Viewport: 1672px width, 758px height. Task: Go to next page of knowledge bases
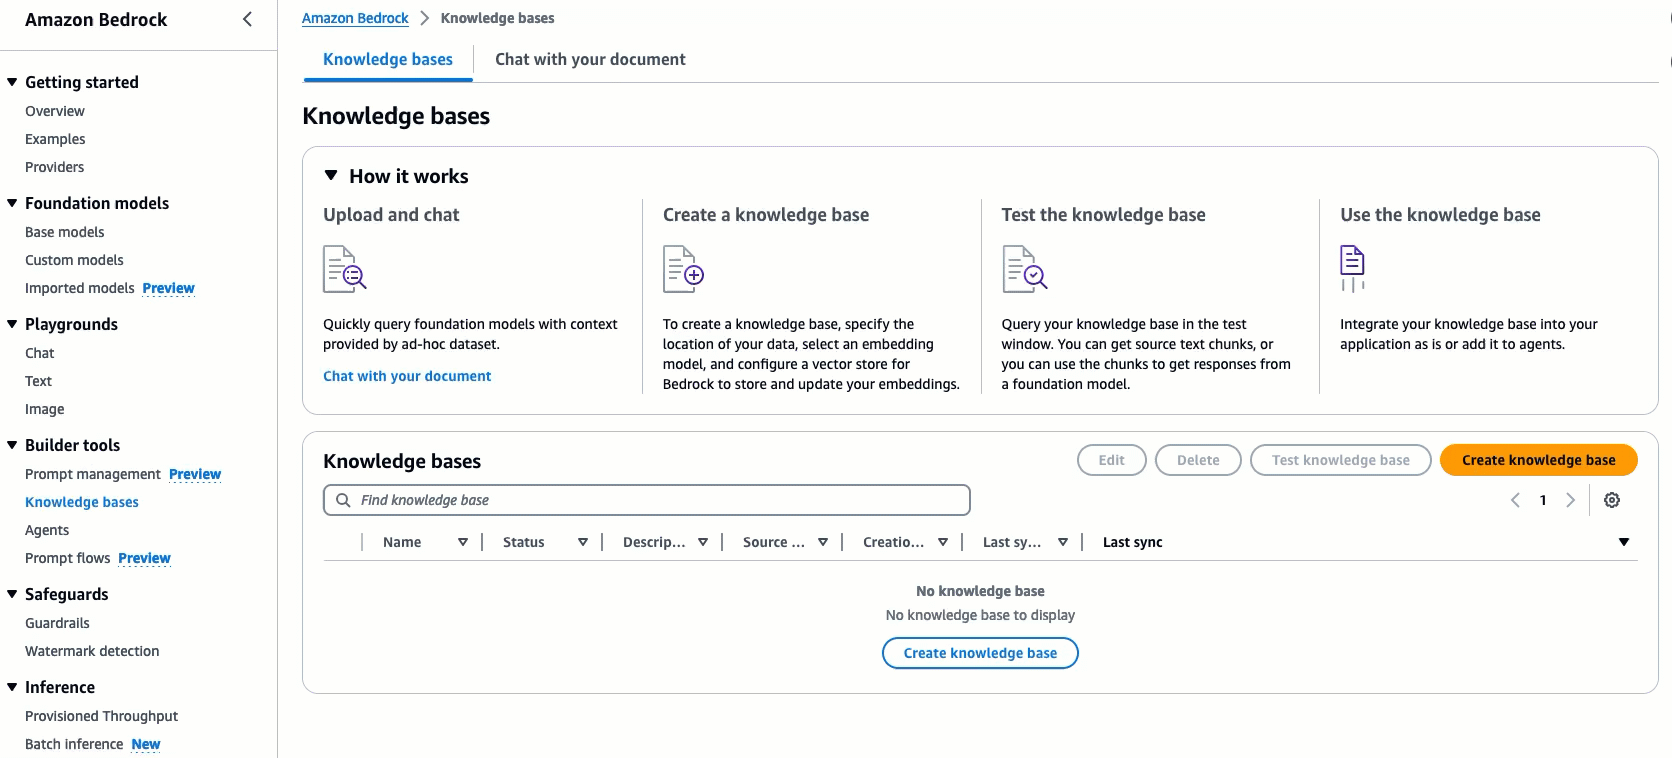coord(1571,500)
